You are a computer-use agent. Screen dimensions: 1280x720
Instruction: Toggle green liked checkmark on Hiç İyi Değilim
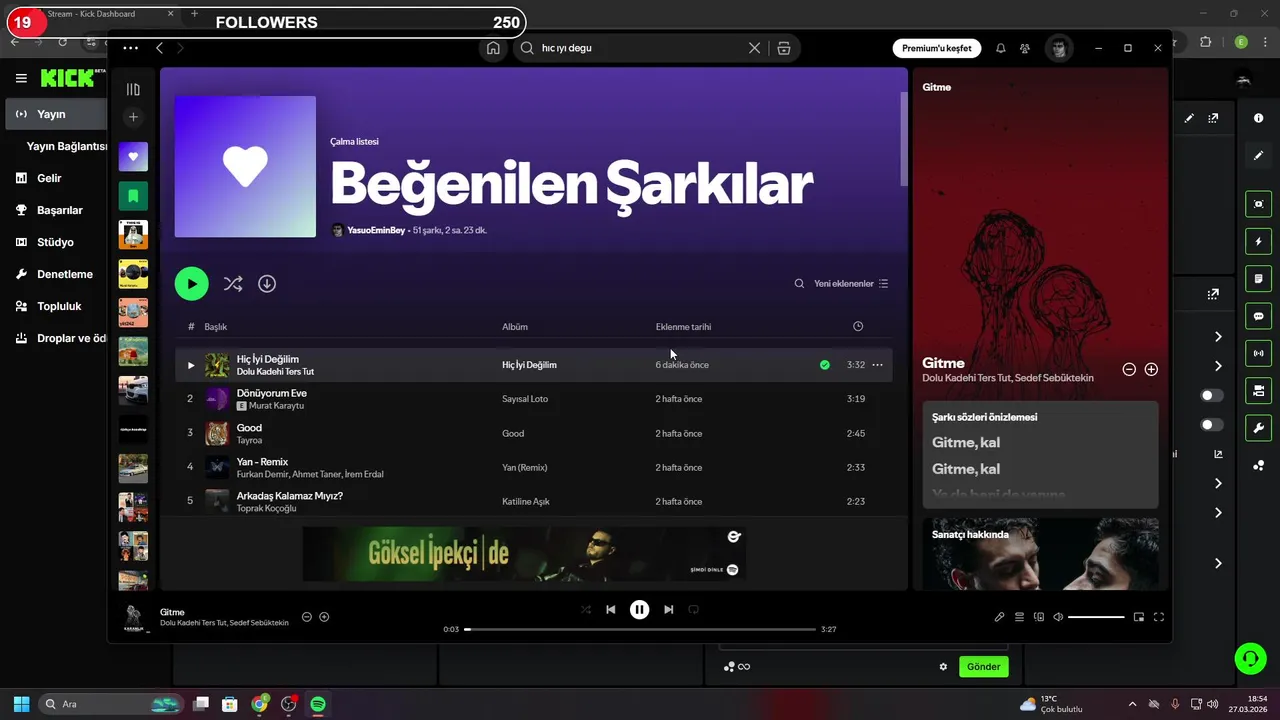[x=824, y=365]
